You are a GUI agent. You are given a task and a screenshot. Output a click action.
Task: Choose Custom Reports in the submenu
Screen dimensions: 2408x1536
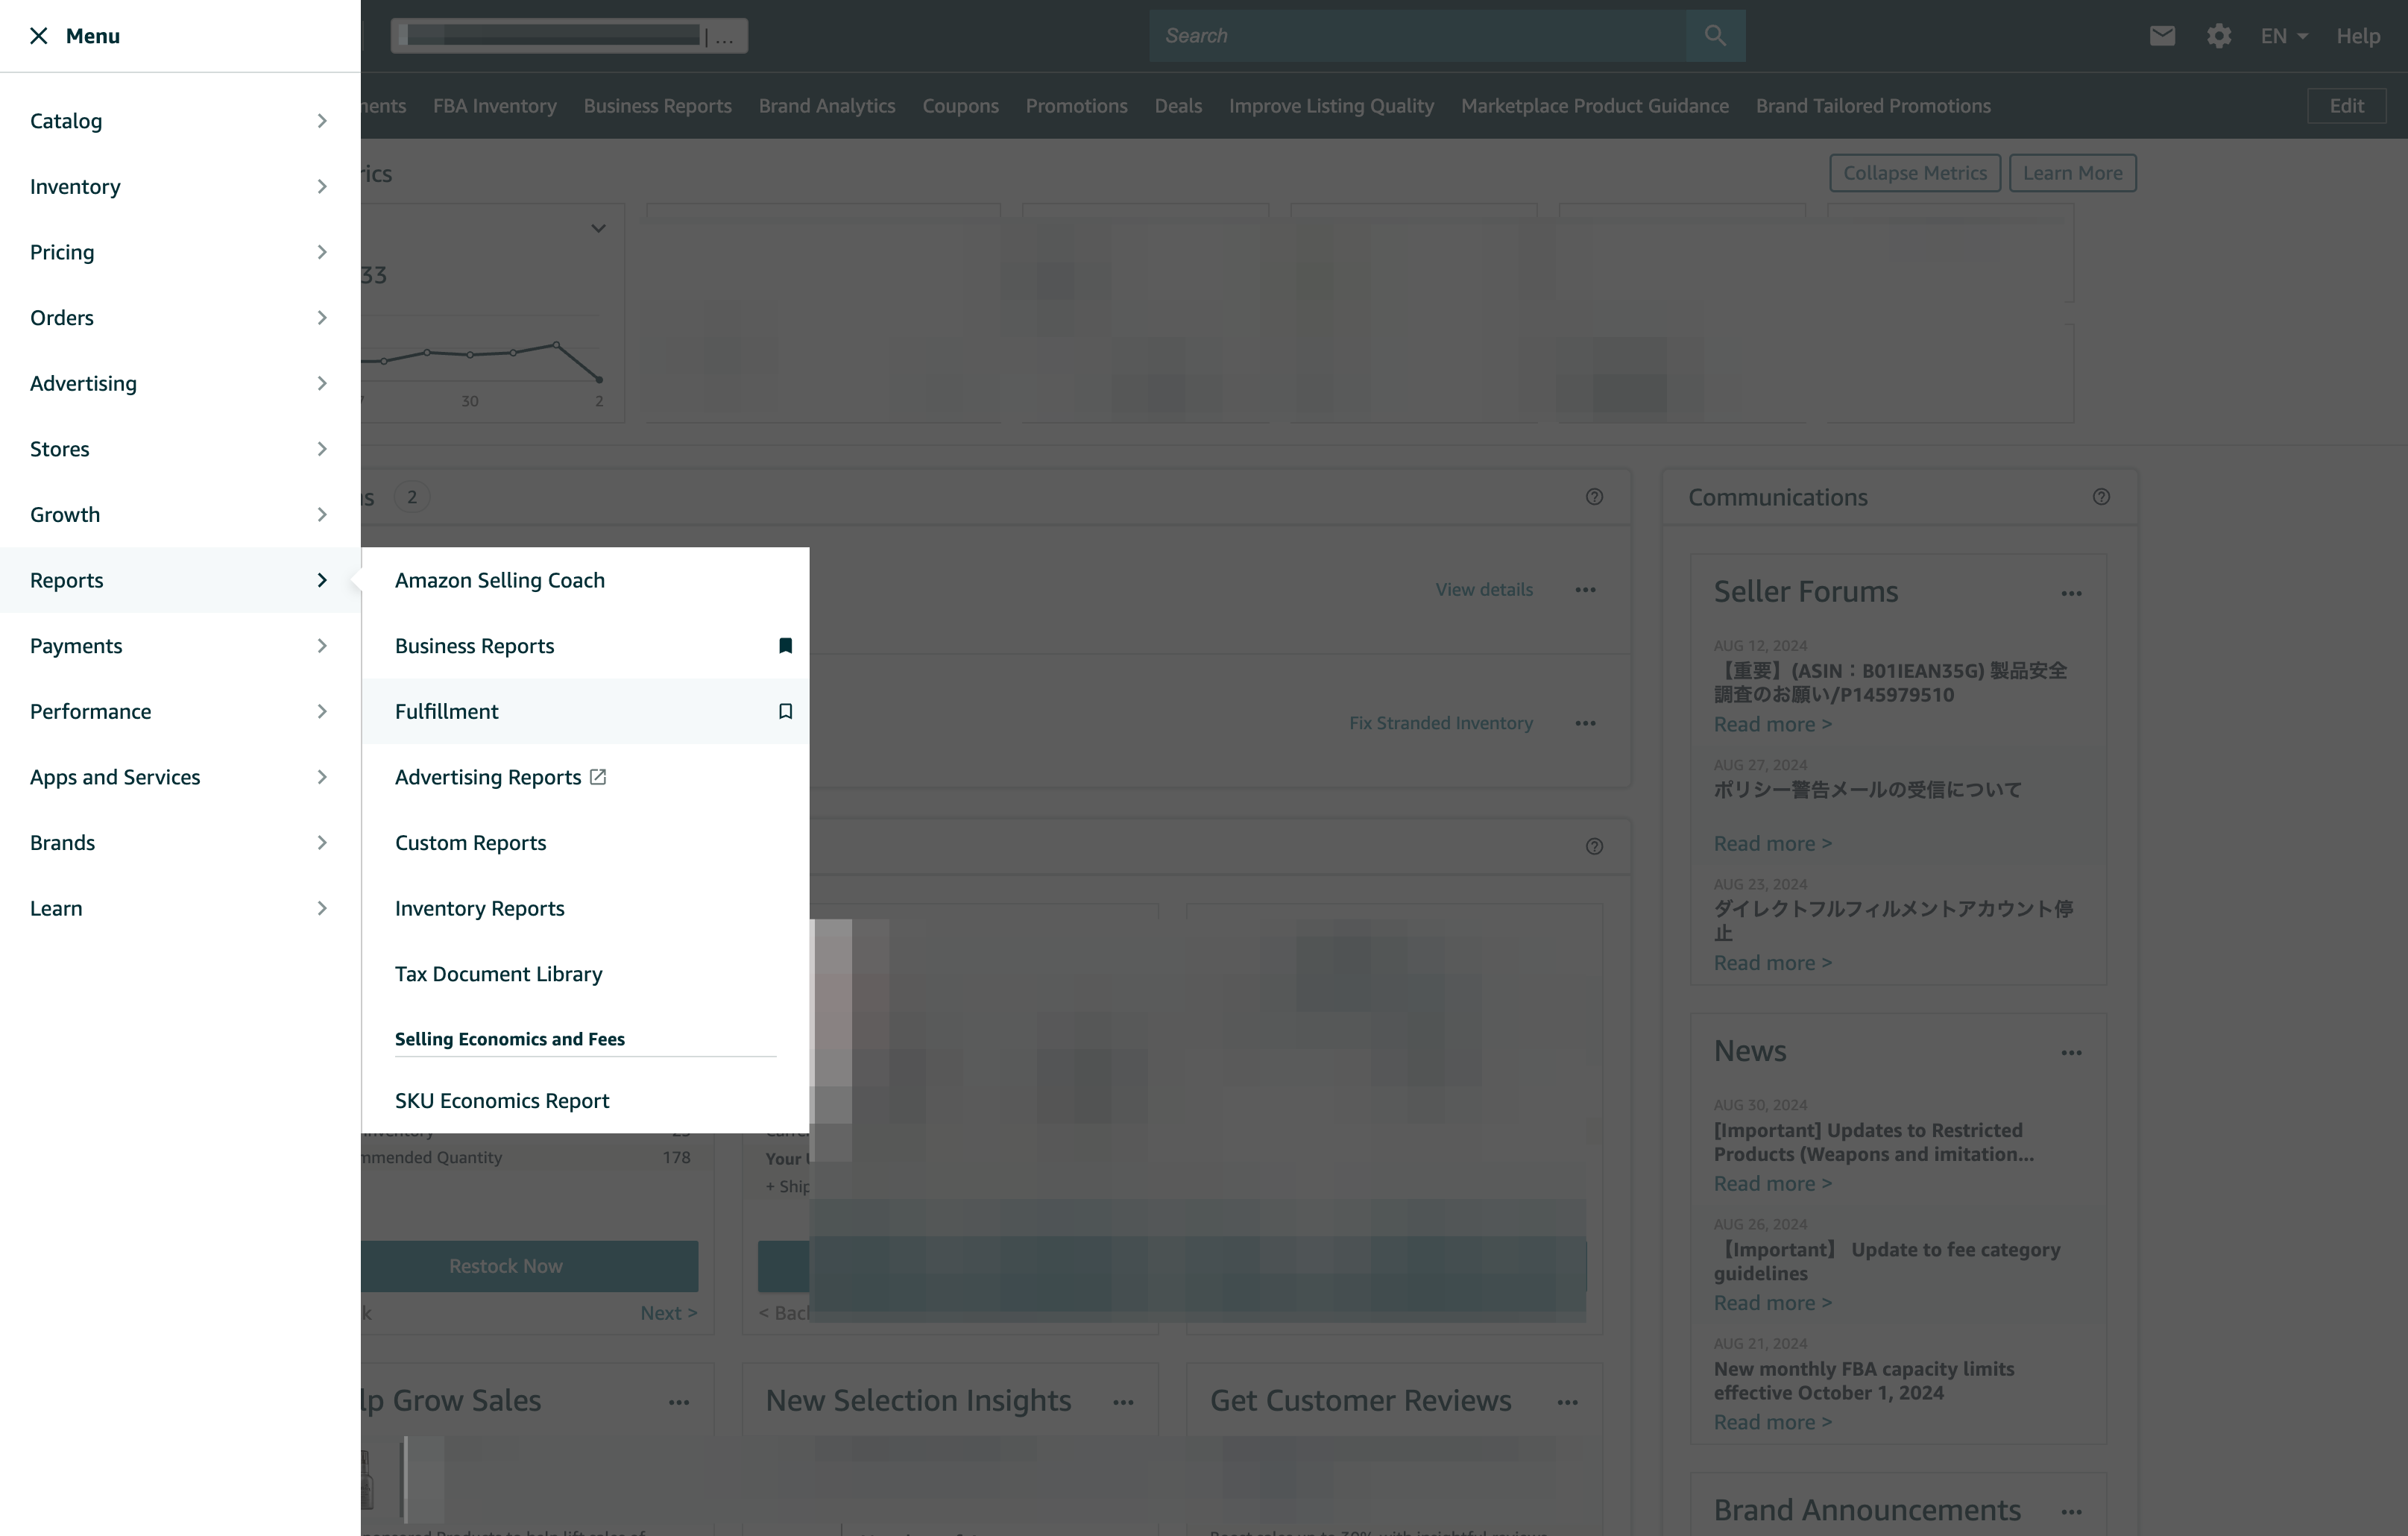pos(585,843)
